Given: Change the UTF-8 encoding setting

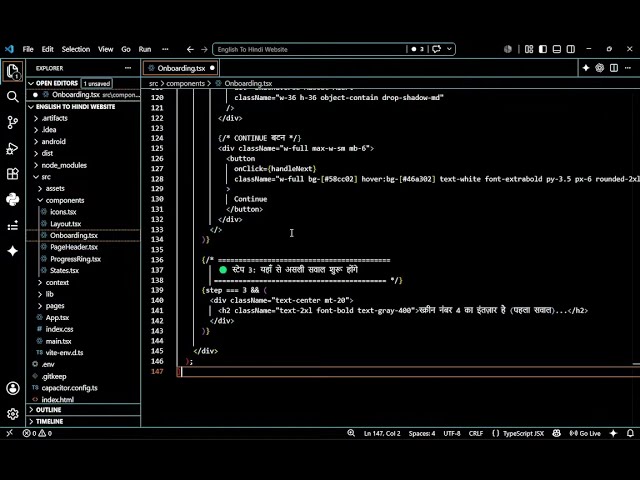Looking at the screenshot, I should [452, 433].
